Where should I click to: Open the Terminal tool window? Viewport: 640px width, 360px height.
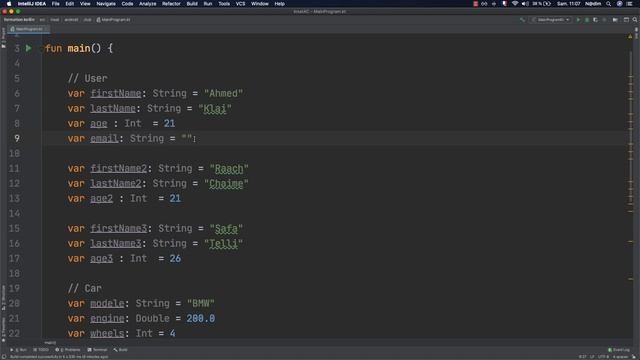click(97, 350)
